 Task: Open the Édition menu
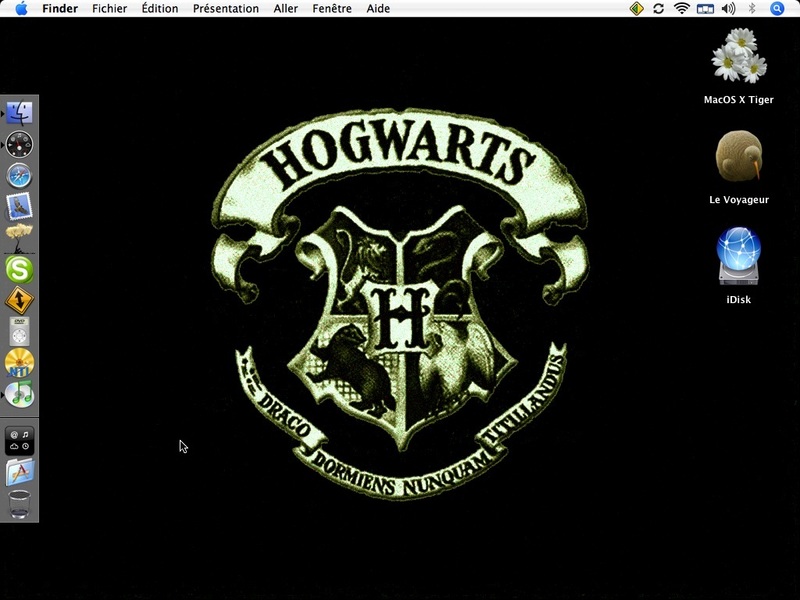point(160,9)
